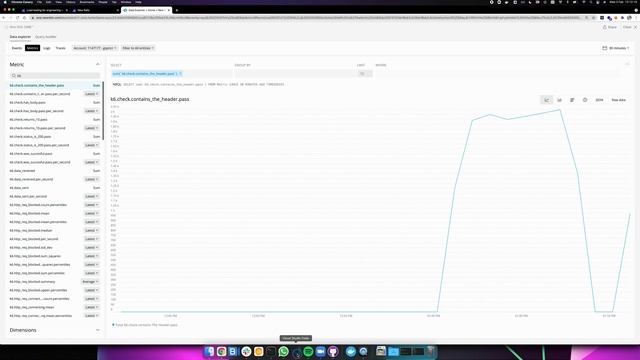Select the bar chart type icon
640x360 pixels.
pyautogui.click(x=559, y=100)
